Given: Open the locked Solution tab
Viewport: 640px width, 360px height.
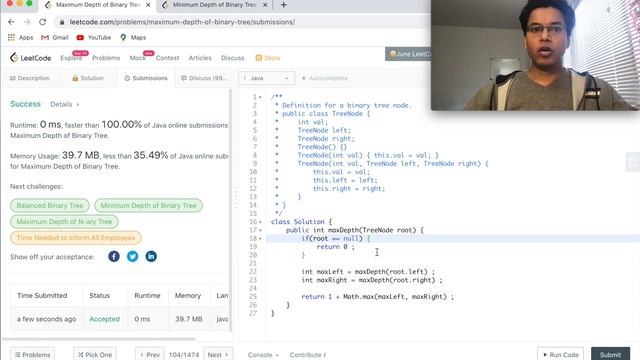Looking at the screenshot, I should 88,78.
